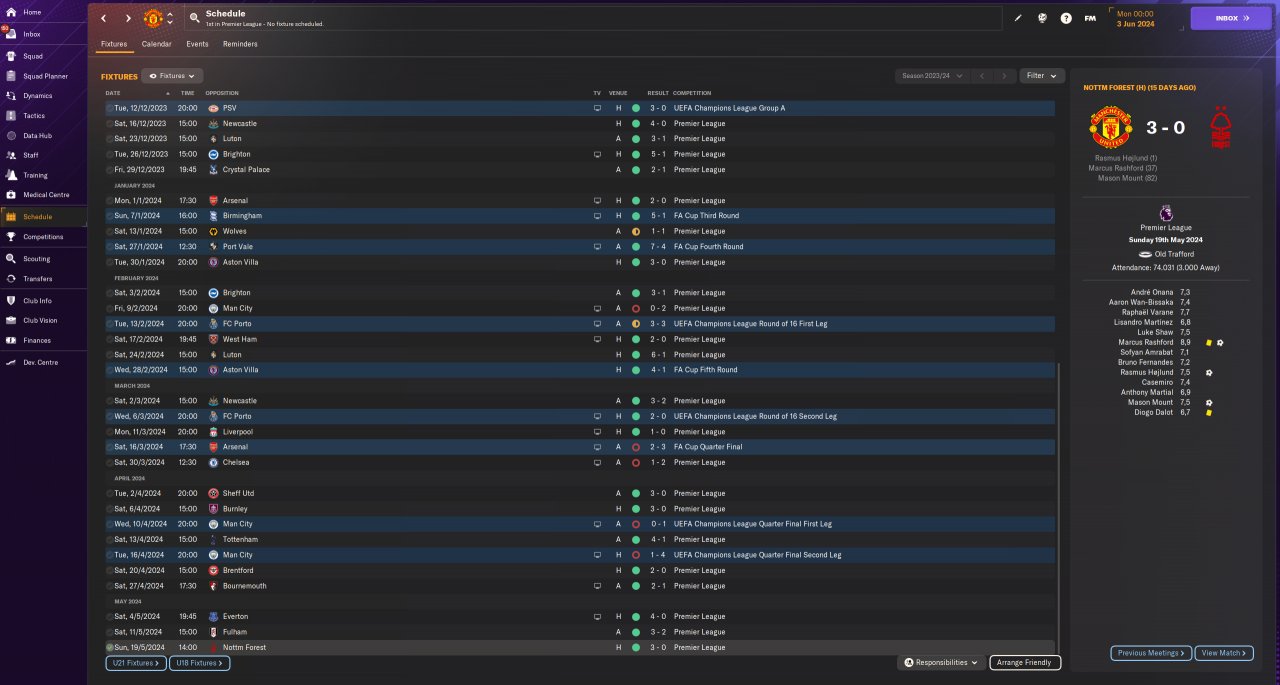Click the help question mark icon

point(1066,18)
